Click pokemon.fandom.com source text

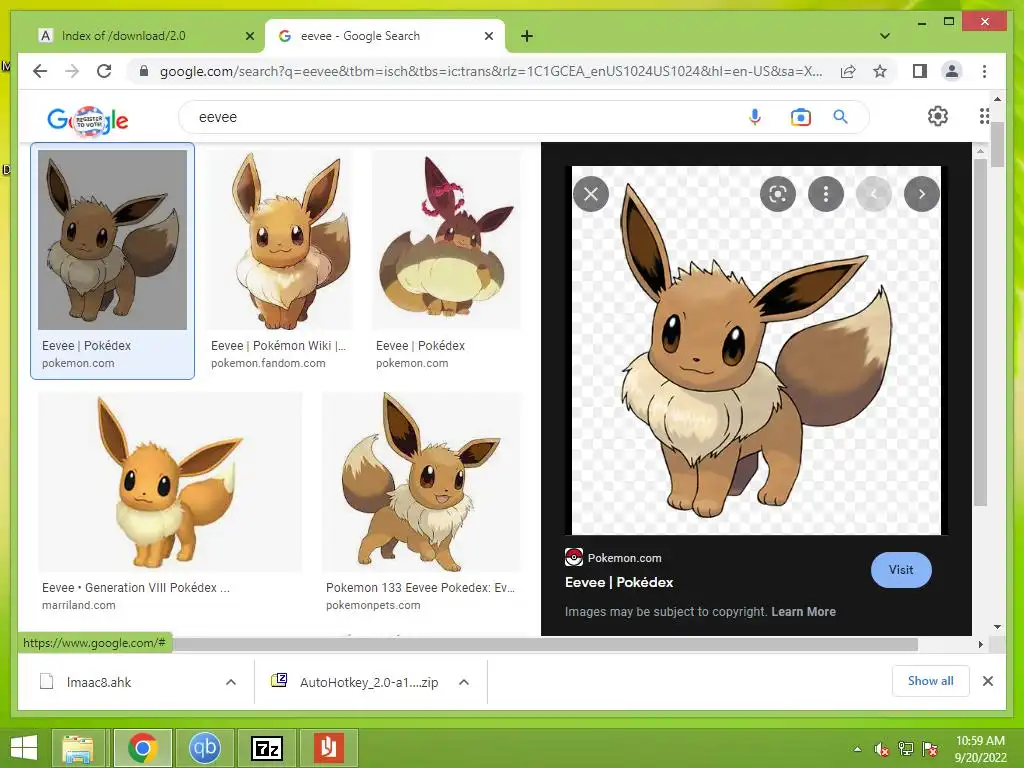[268, 363]
